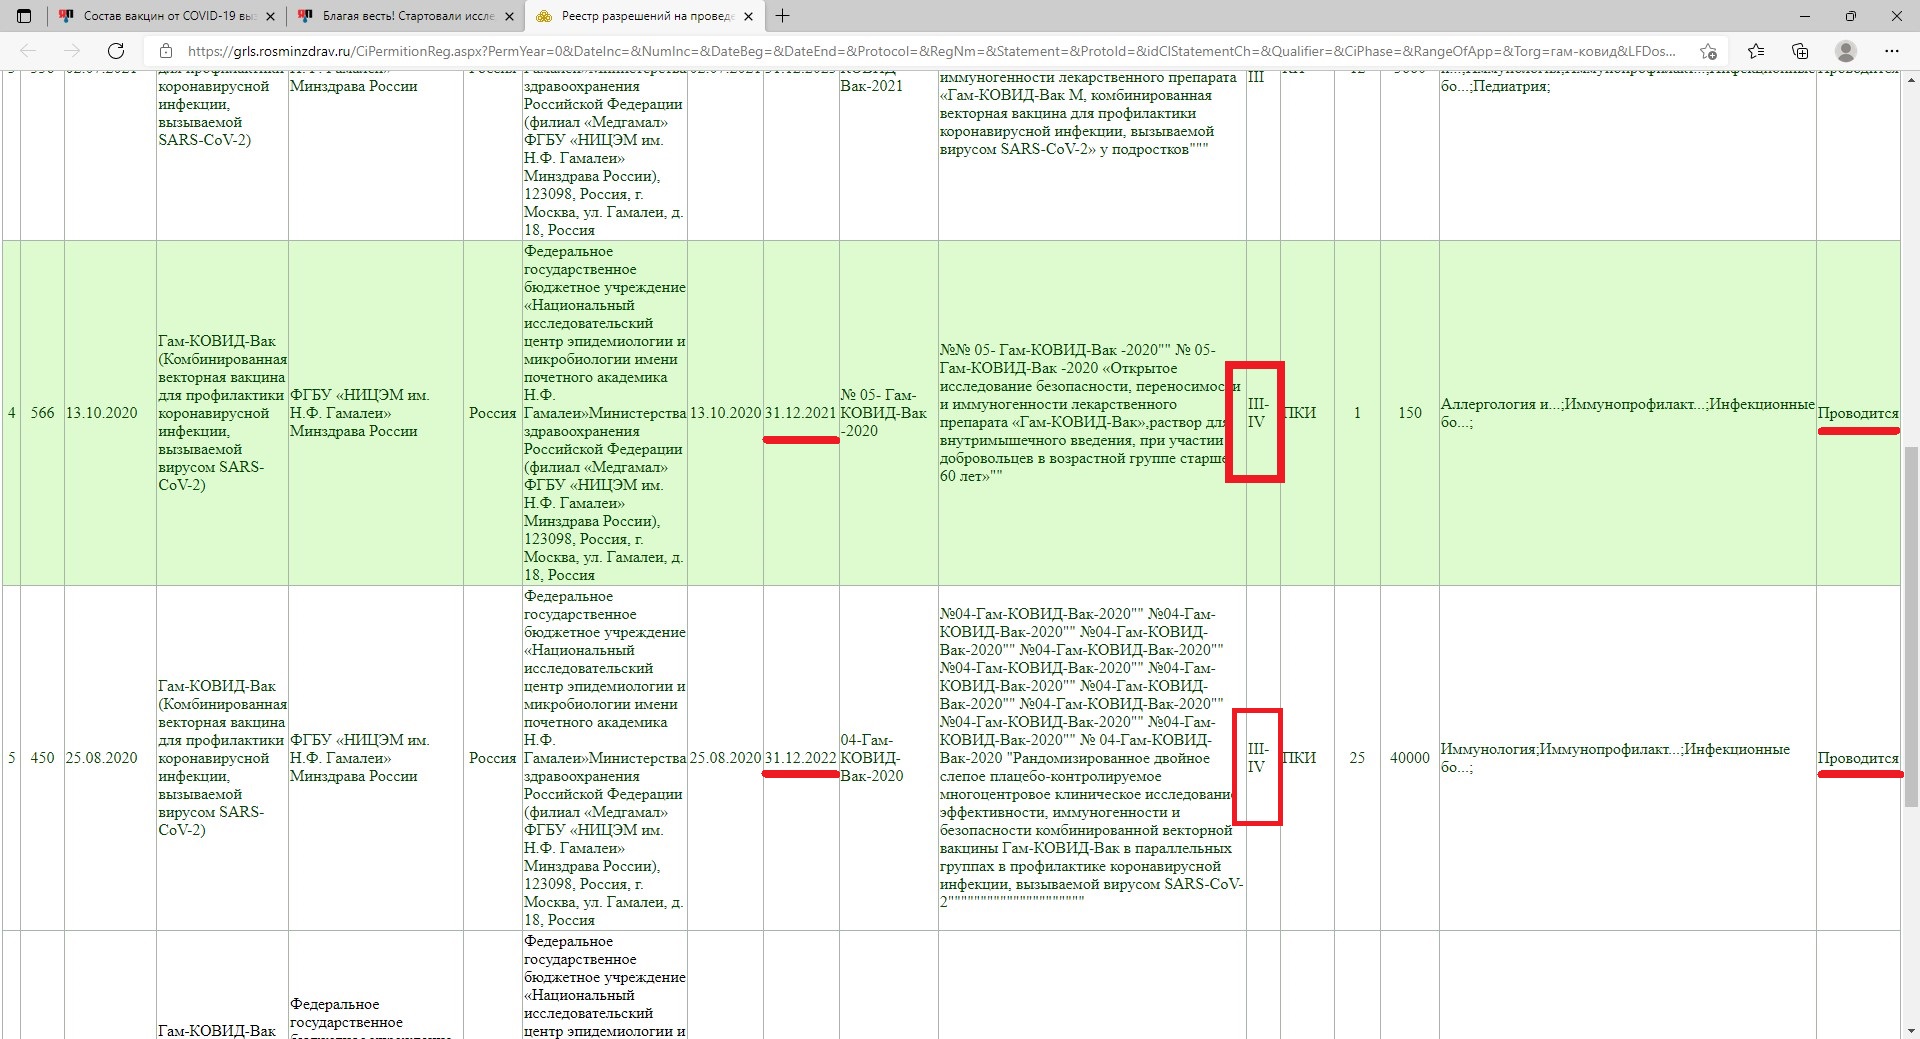View site info via lock icon
Viewport: 1920px width, 1039px height.
tap(166, 51)
